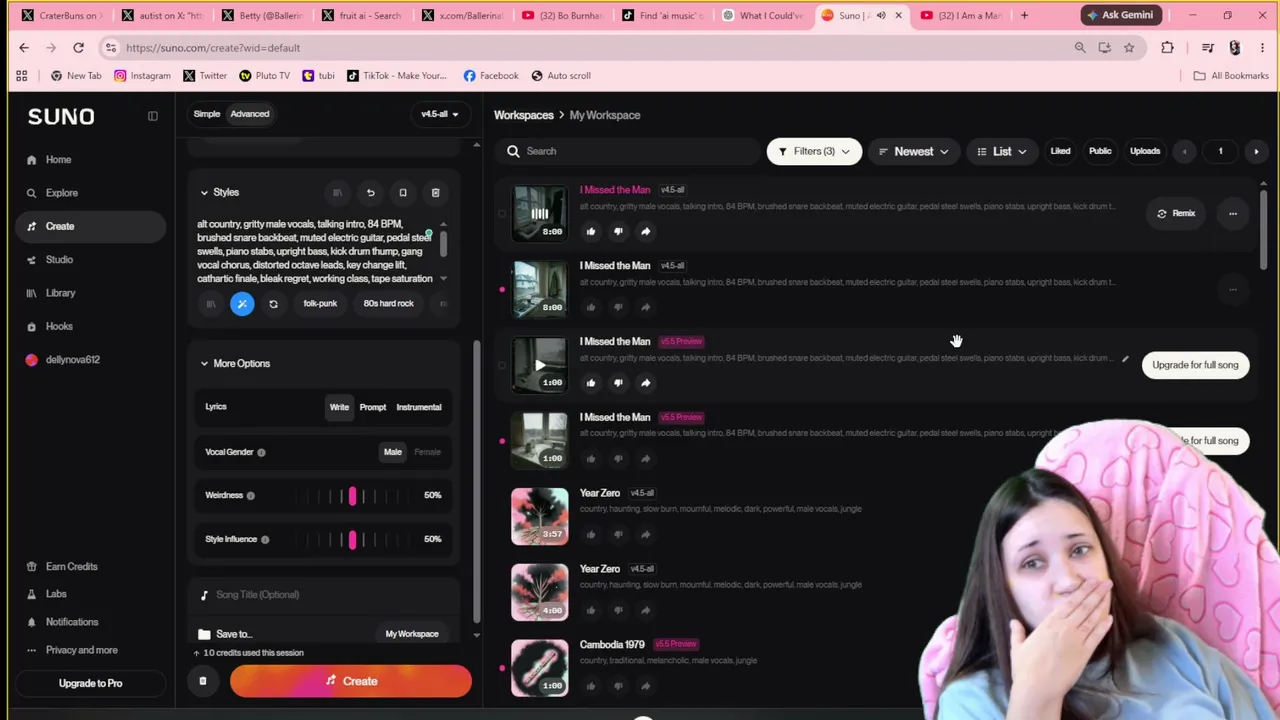Click Upgrade for full song on third song

1195,365
